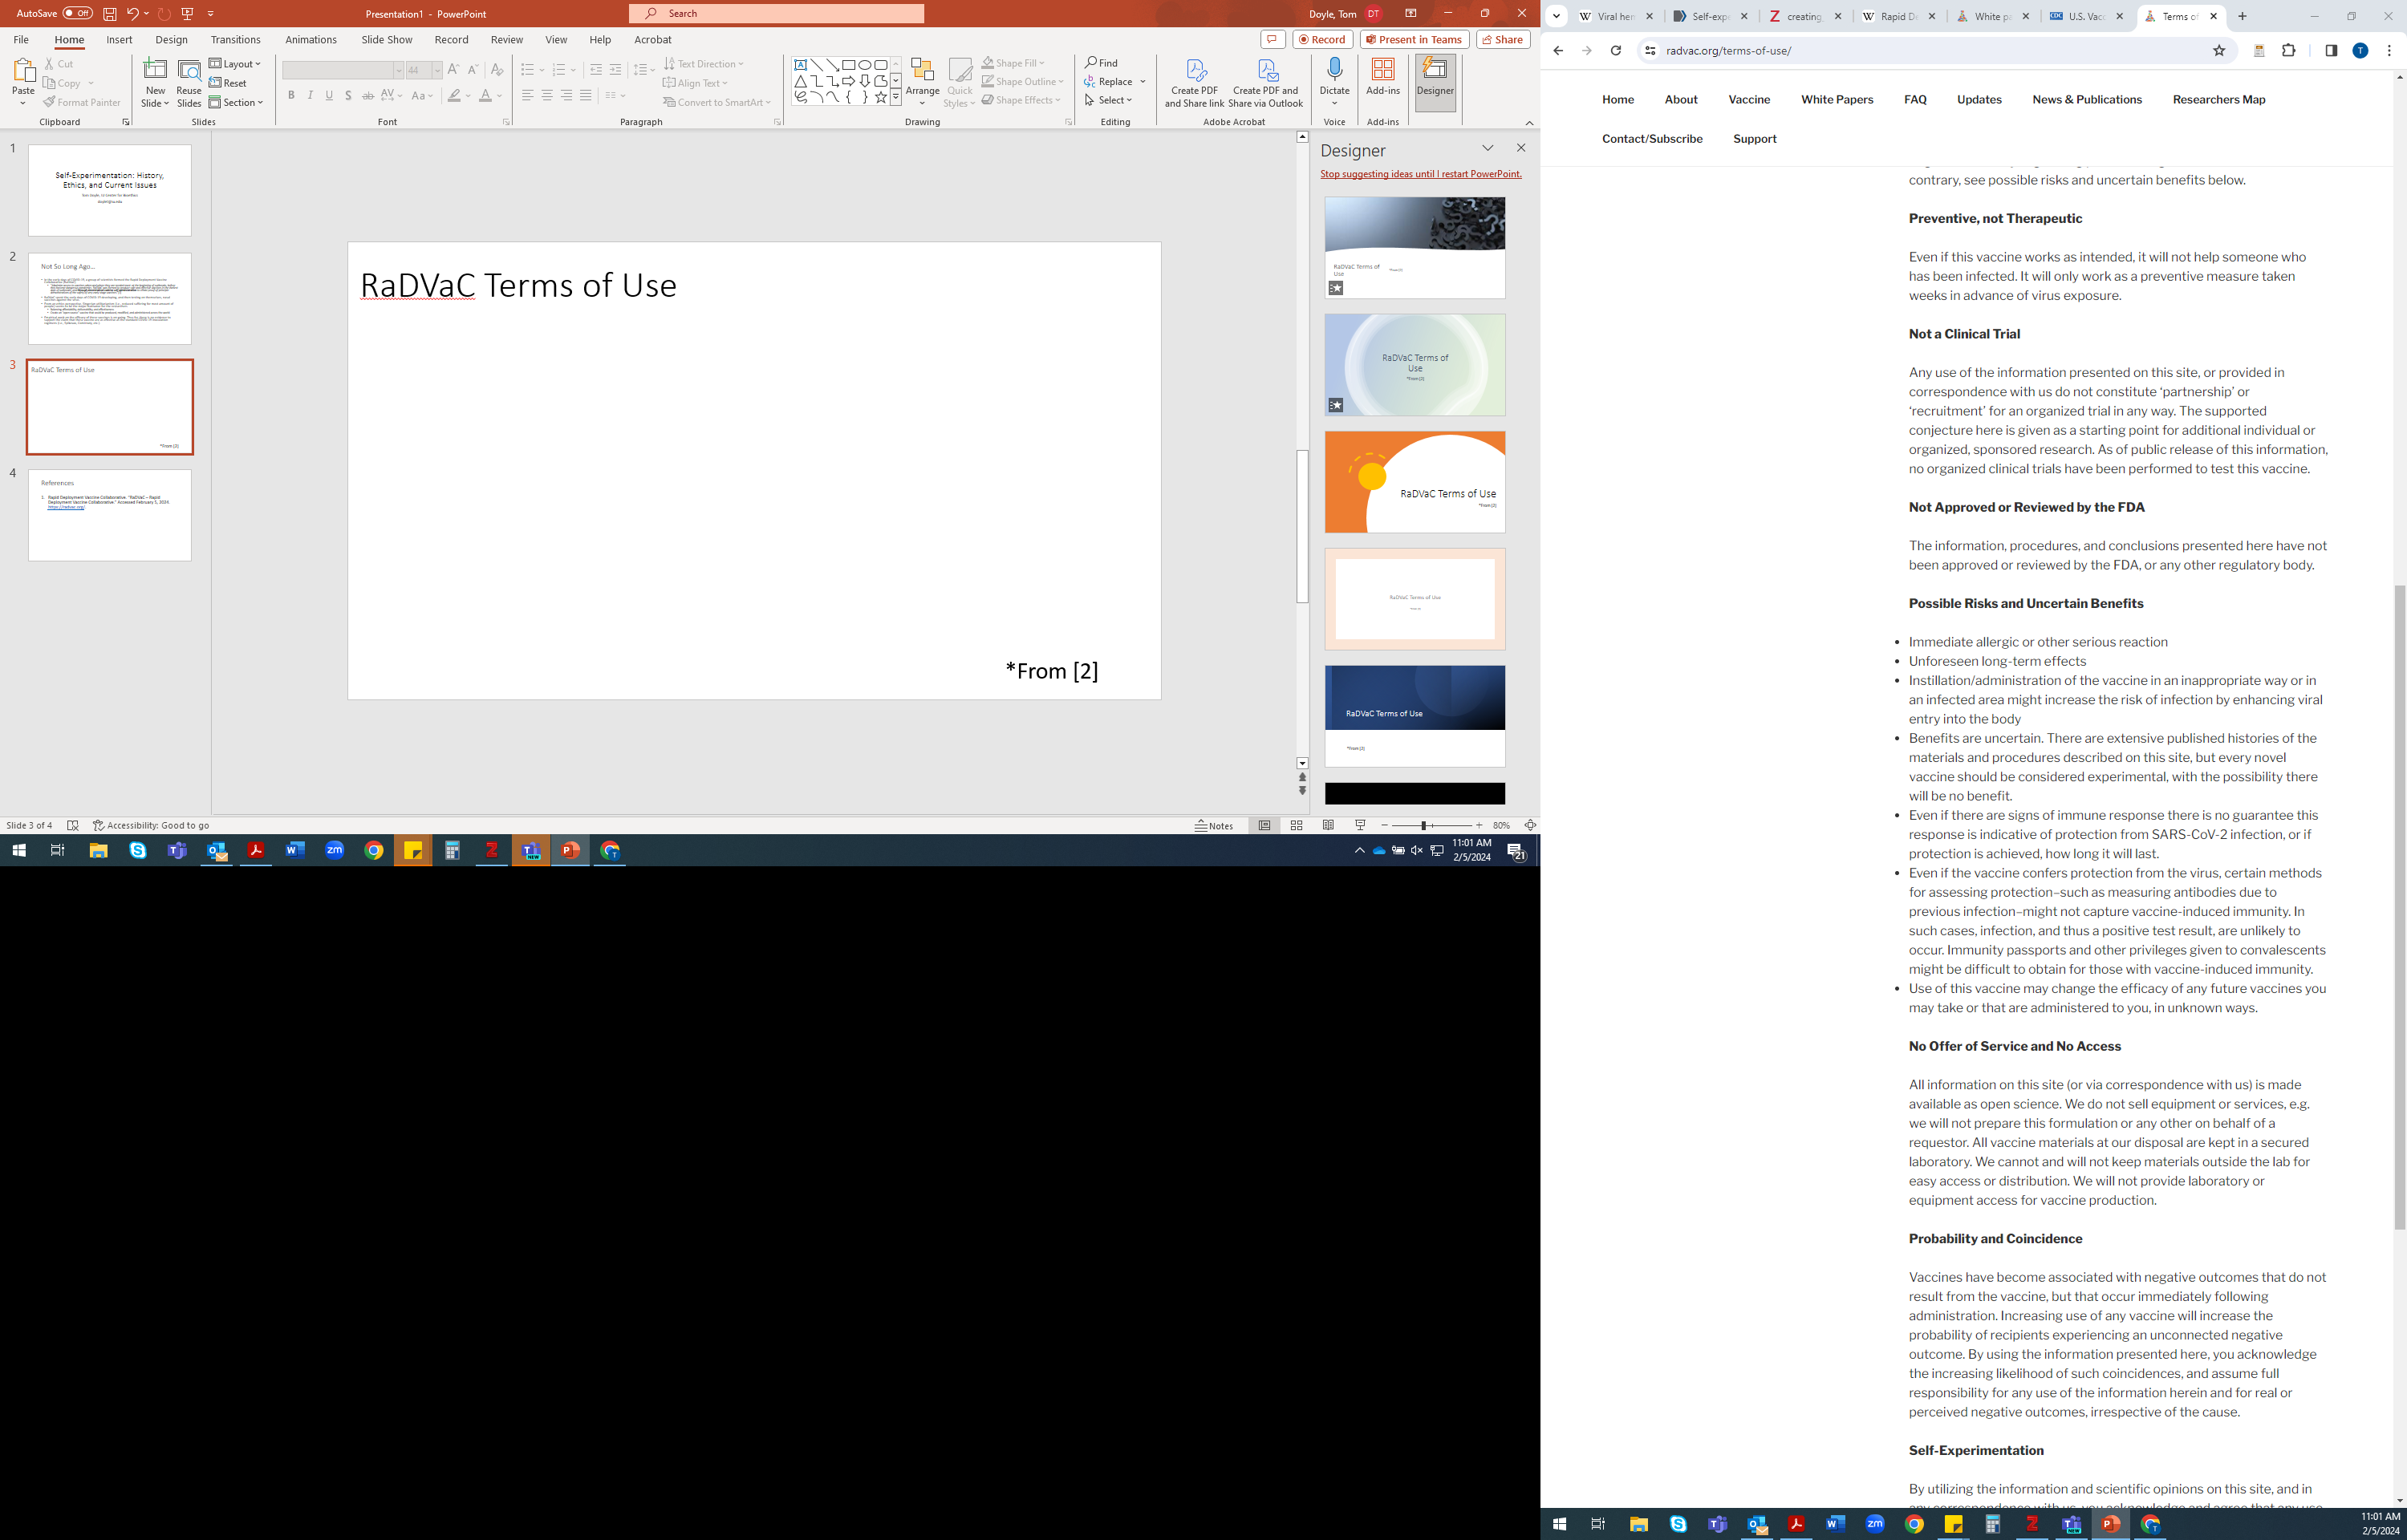The height and width of the screenshot is (1540, 2407).
Task: Open Reuse Slides from the ribbon
Action: [x=189, y=83]
